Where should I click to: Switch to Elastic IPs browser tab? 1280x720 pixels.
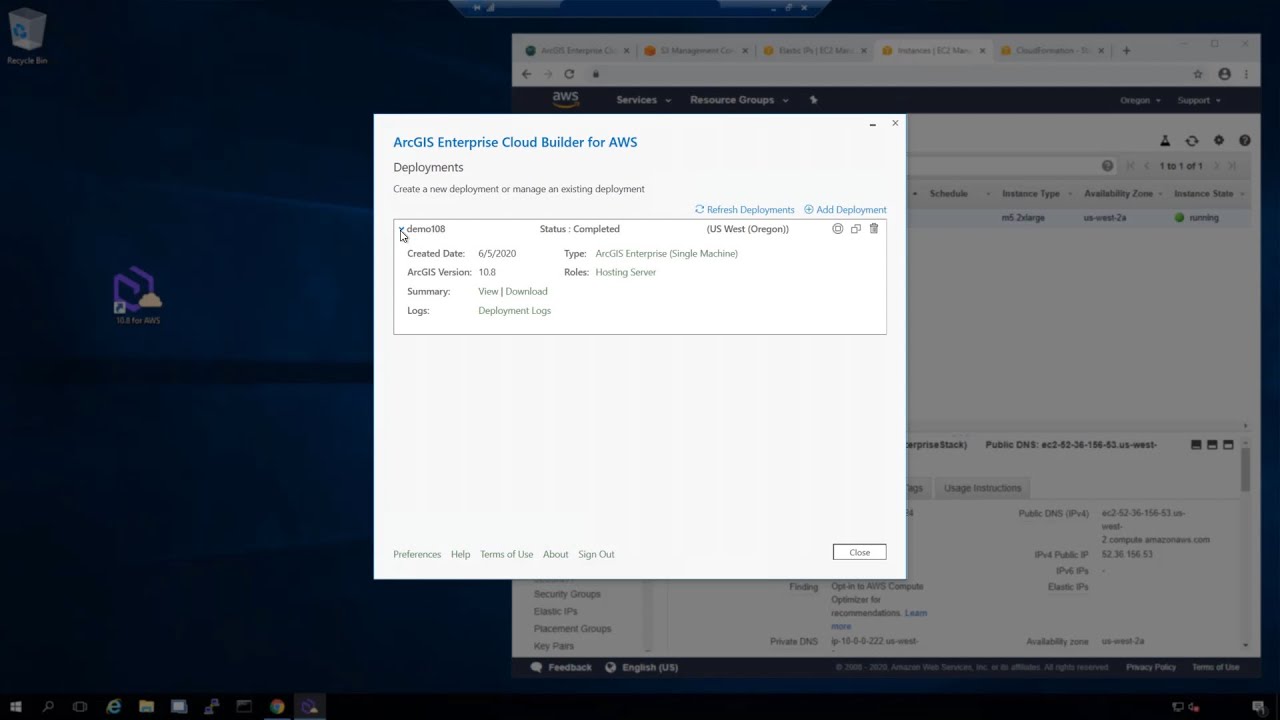coord(815,50)
